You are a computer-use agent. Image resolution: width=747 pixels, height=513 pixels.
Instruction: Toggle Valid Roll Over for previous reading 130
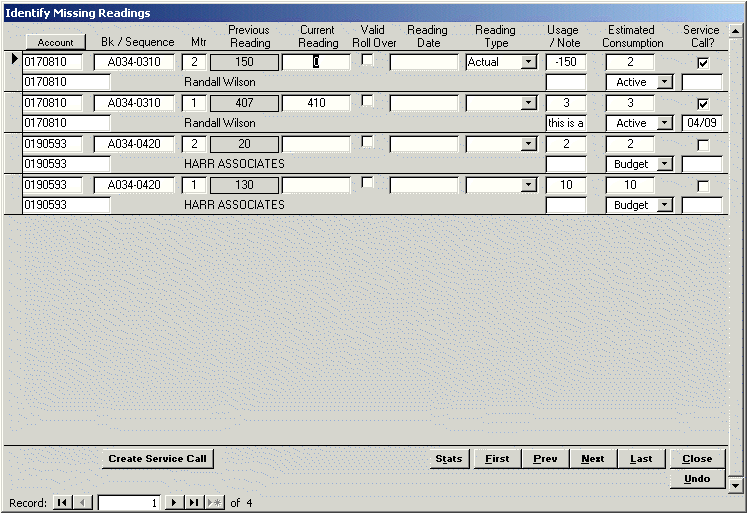(x=367, y=182)
